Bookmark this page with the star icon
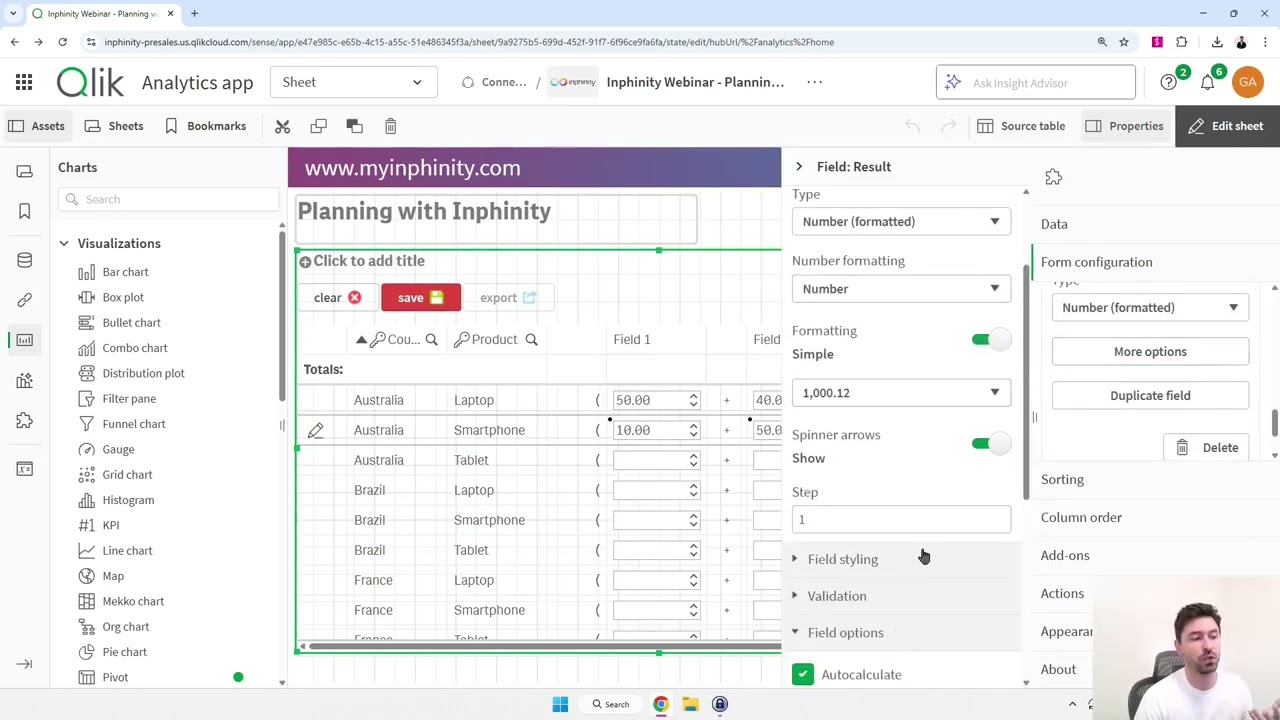Screen dimensions: 1280x720 coord(1124,42)
